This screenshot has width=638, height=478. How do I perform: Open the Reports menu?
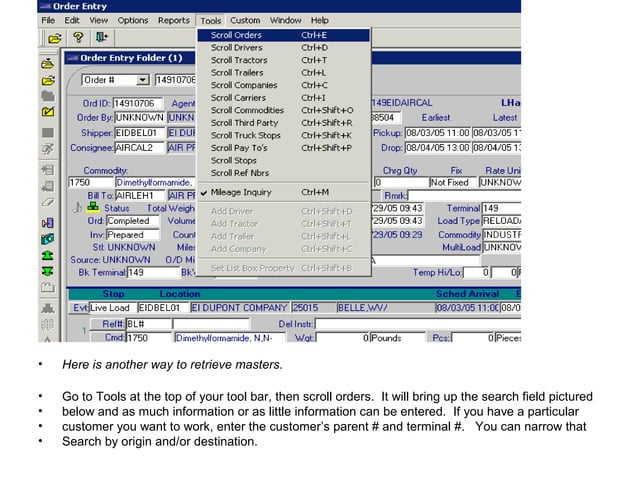coord(174,20)
